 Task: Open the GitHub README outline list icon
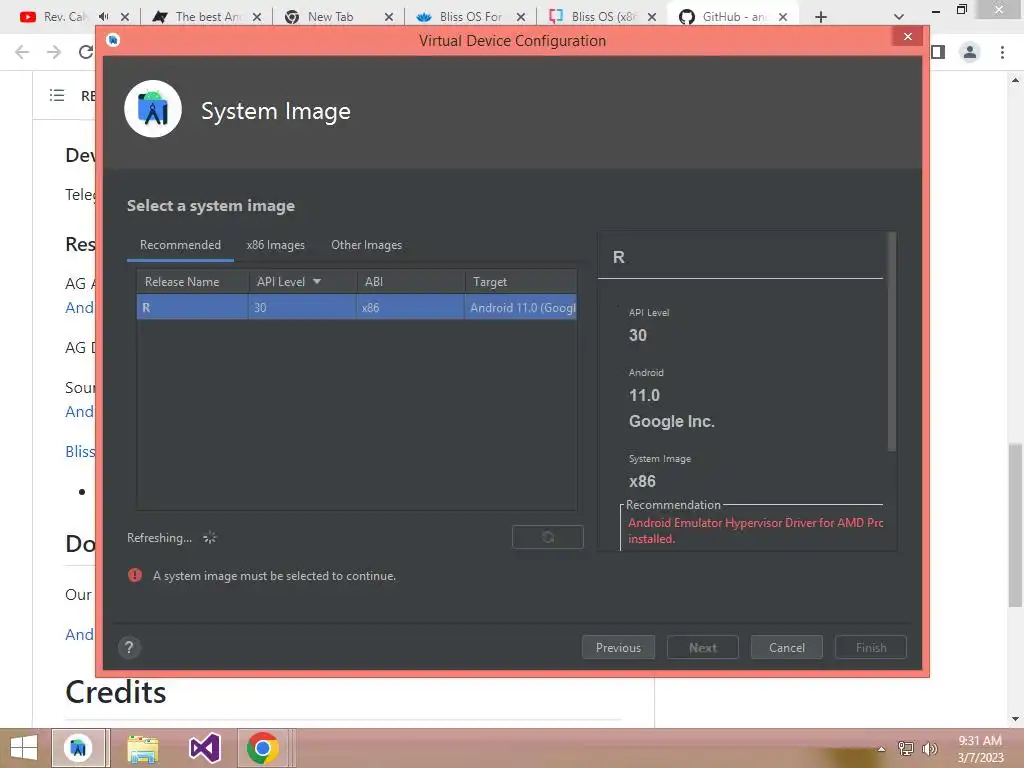tap(57, 95)
